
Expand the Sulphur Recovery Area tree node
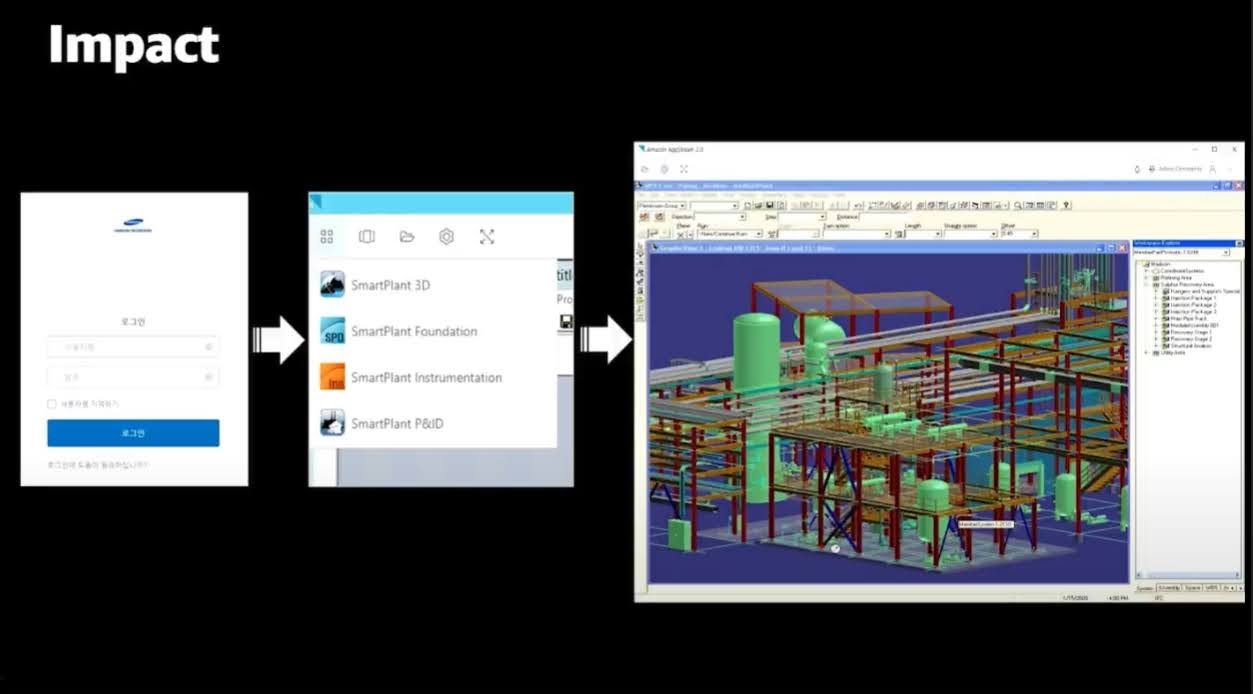pyautogui.click(x=1147, y=284)
